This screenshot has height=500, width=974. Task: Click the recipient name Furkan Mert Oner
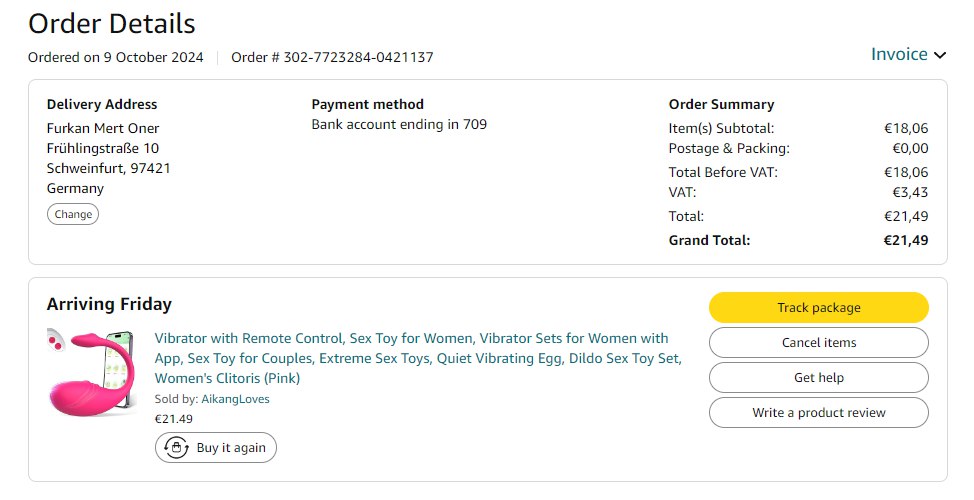click(103, 128)
